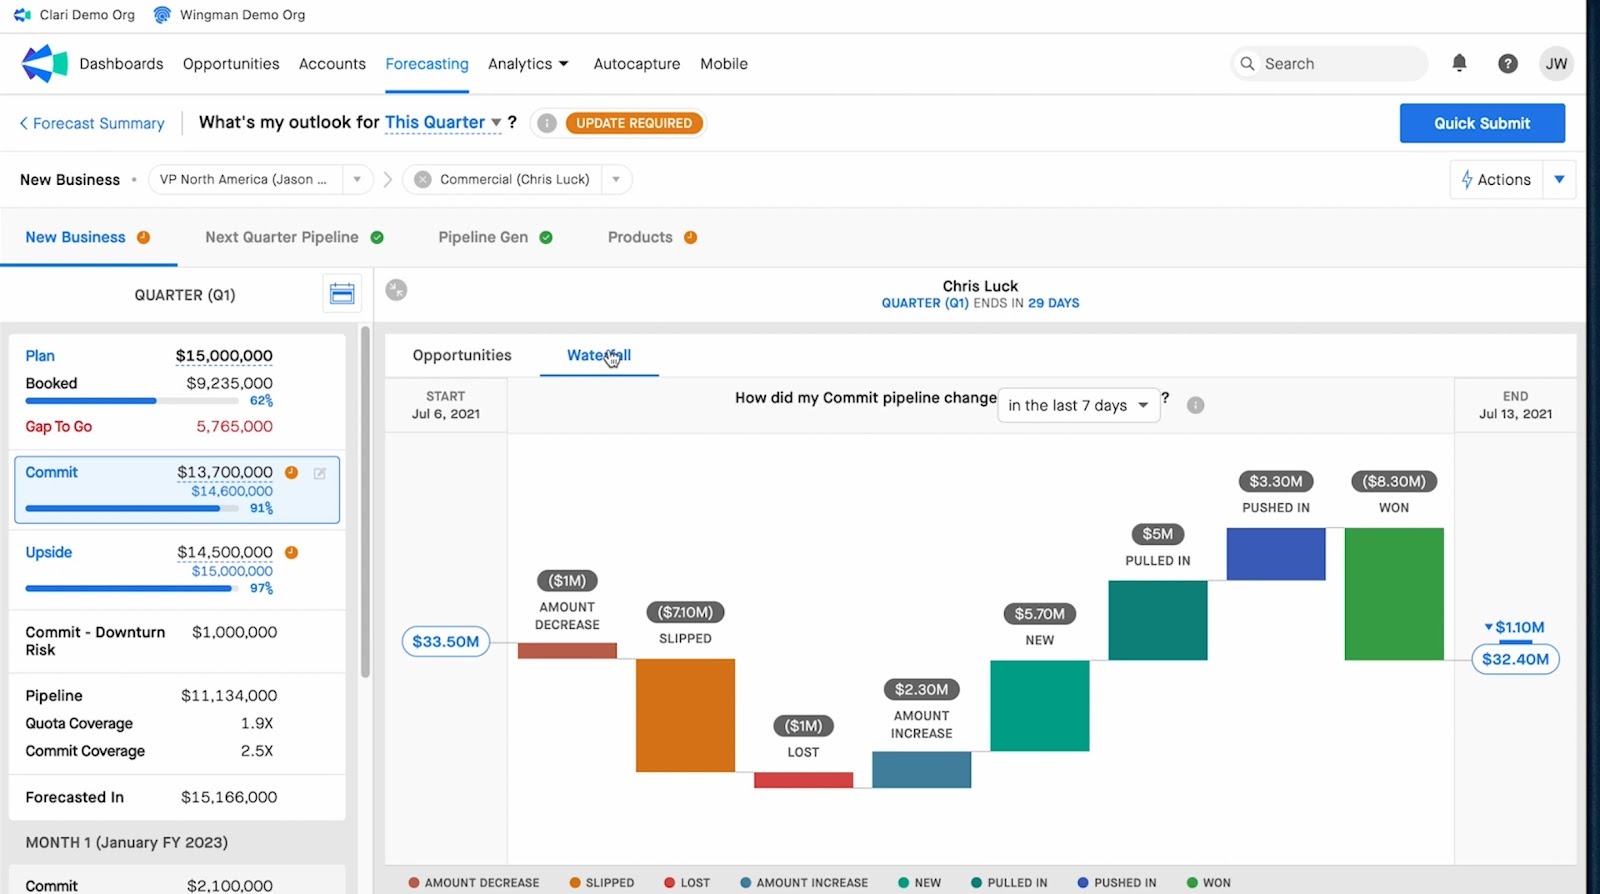Click info icon beside pipeline change question
1600x894 pixels.
pyautogui.click(x=1195, y=405)
